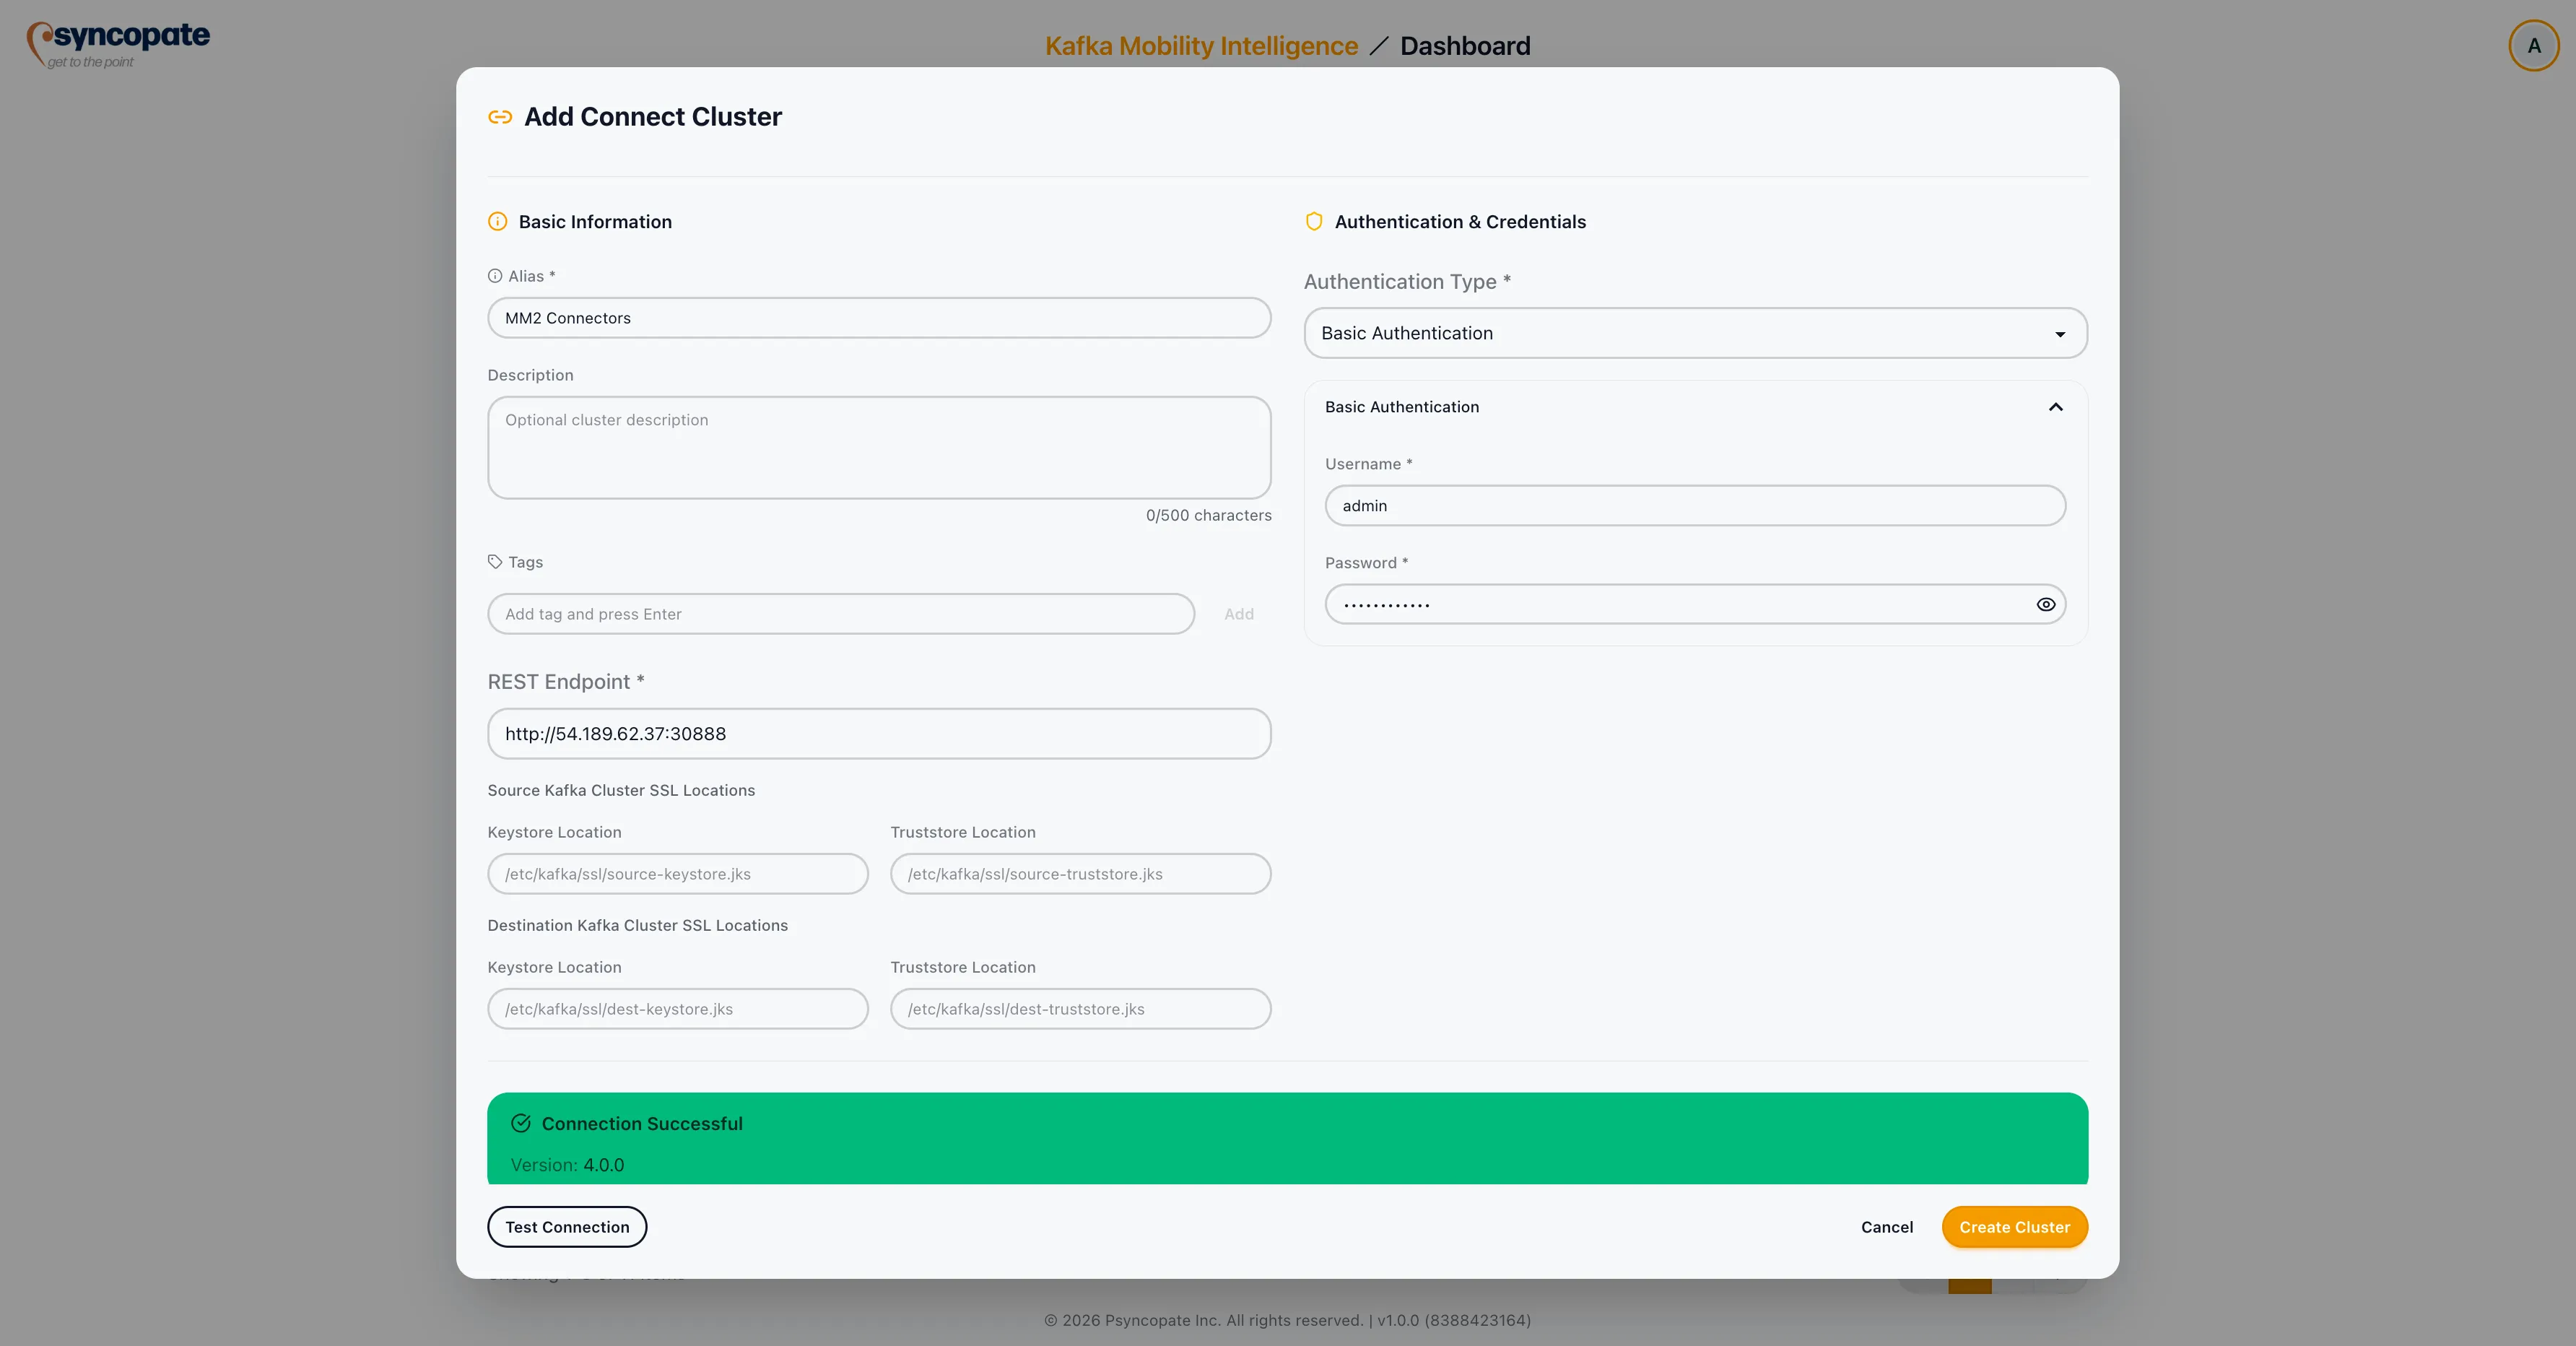2576x1346 pixels.
Task: Click the info icon beside the Alias label
Action: coord(495,276)
